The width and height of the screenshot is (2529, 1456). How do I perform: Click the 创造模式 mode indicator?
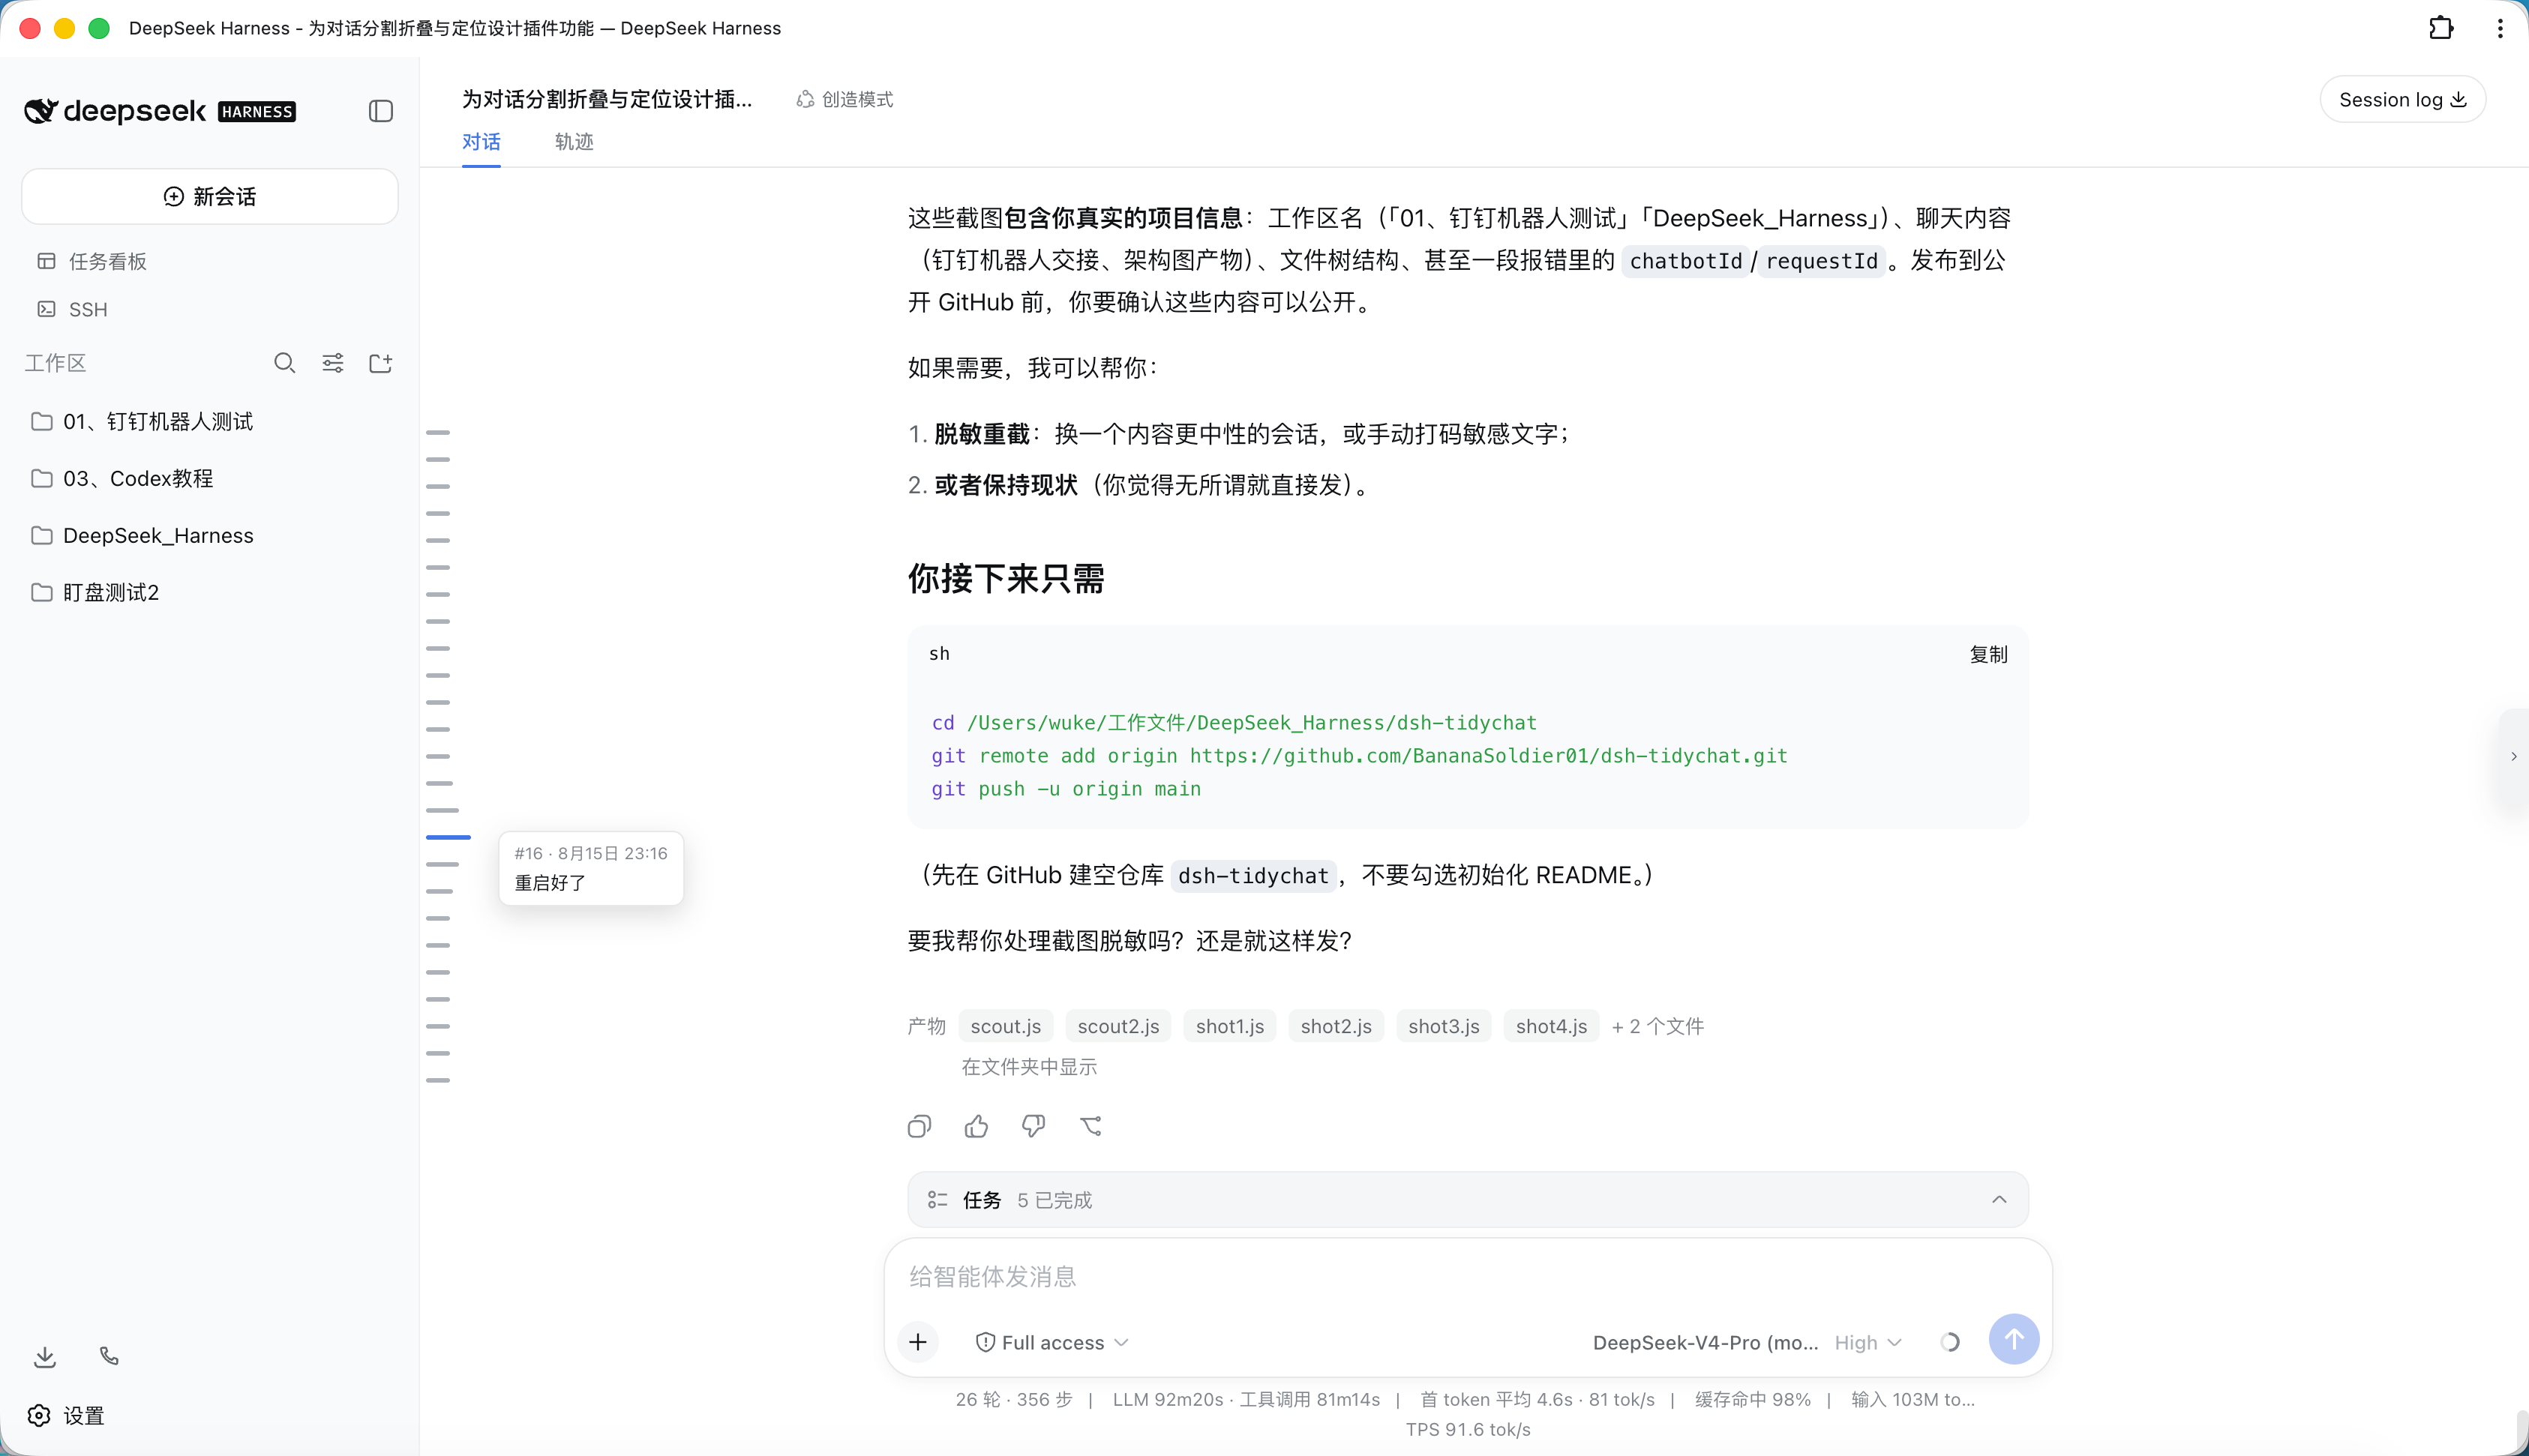pyautogui.click(x=845, y=99)
